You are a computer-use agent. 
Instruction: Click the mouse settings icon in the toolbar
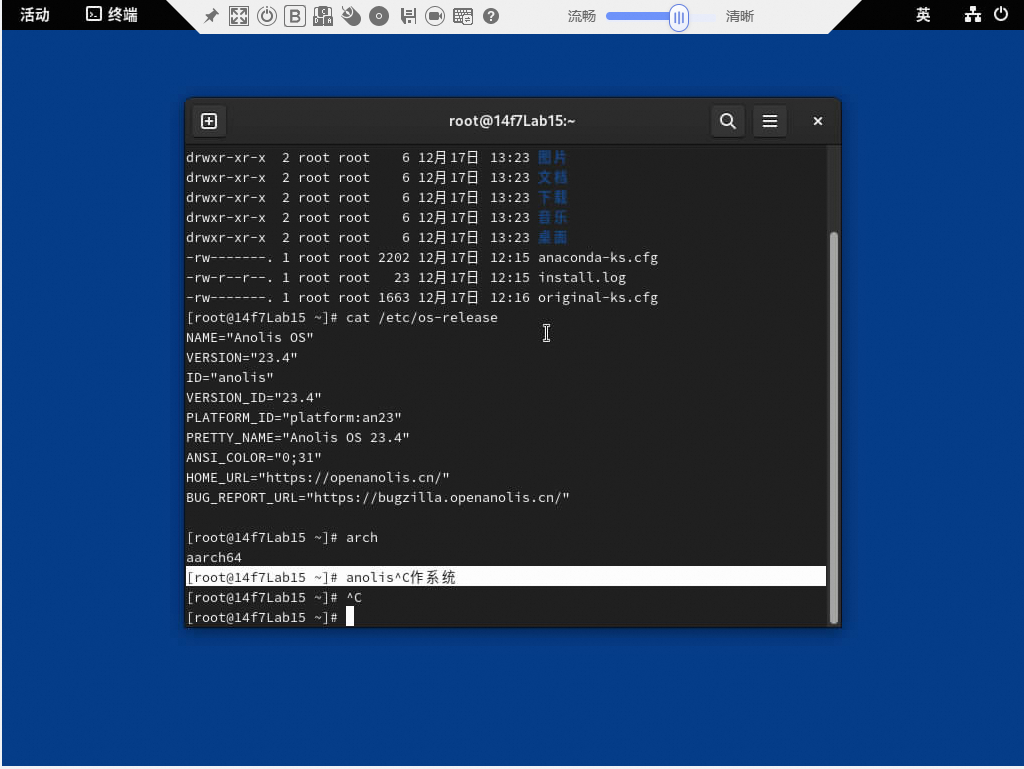(x=351, y=16)
